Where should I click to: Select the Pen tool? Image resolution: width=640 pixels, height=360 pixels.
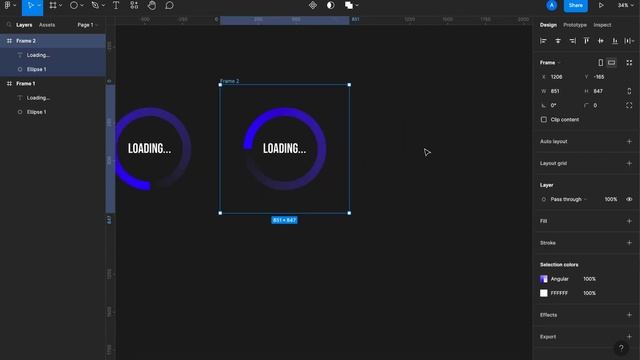(x=95, y=5)
